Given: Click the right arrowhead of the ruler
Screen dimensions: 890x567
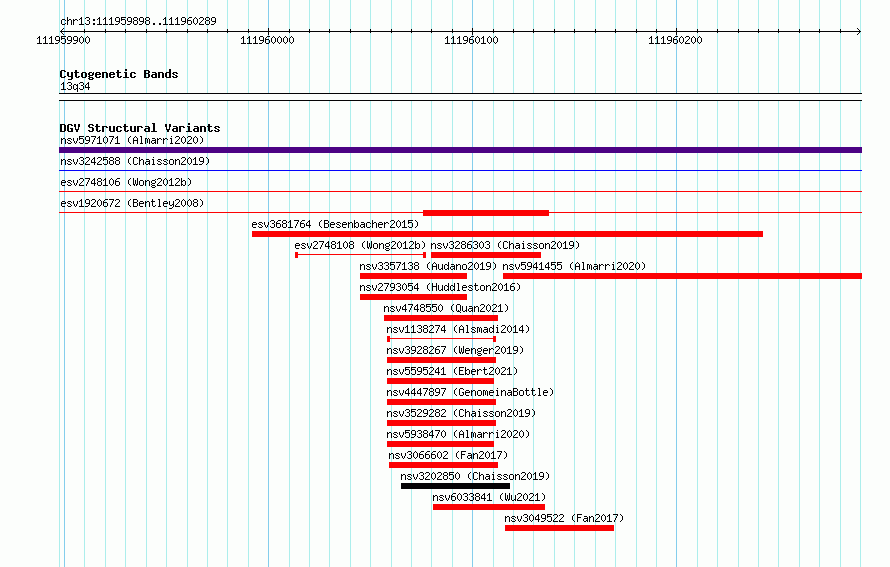Looking at the screenshot, I should coord(859,31).
